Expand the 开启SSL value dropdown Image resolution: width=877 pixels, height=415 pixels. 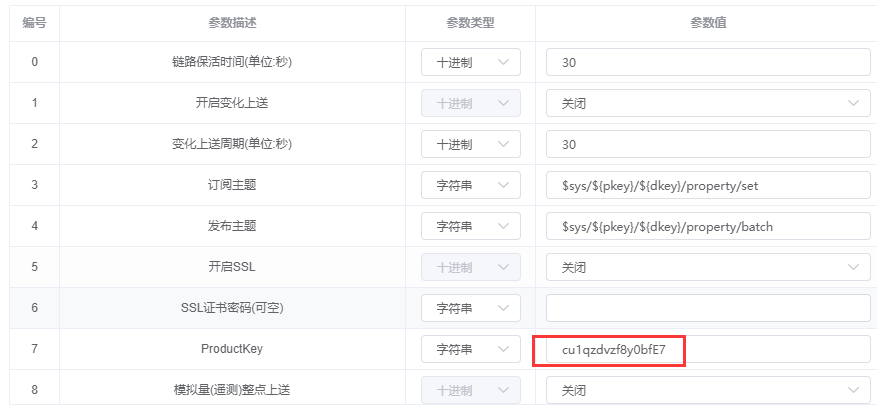point(708,268)
